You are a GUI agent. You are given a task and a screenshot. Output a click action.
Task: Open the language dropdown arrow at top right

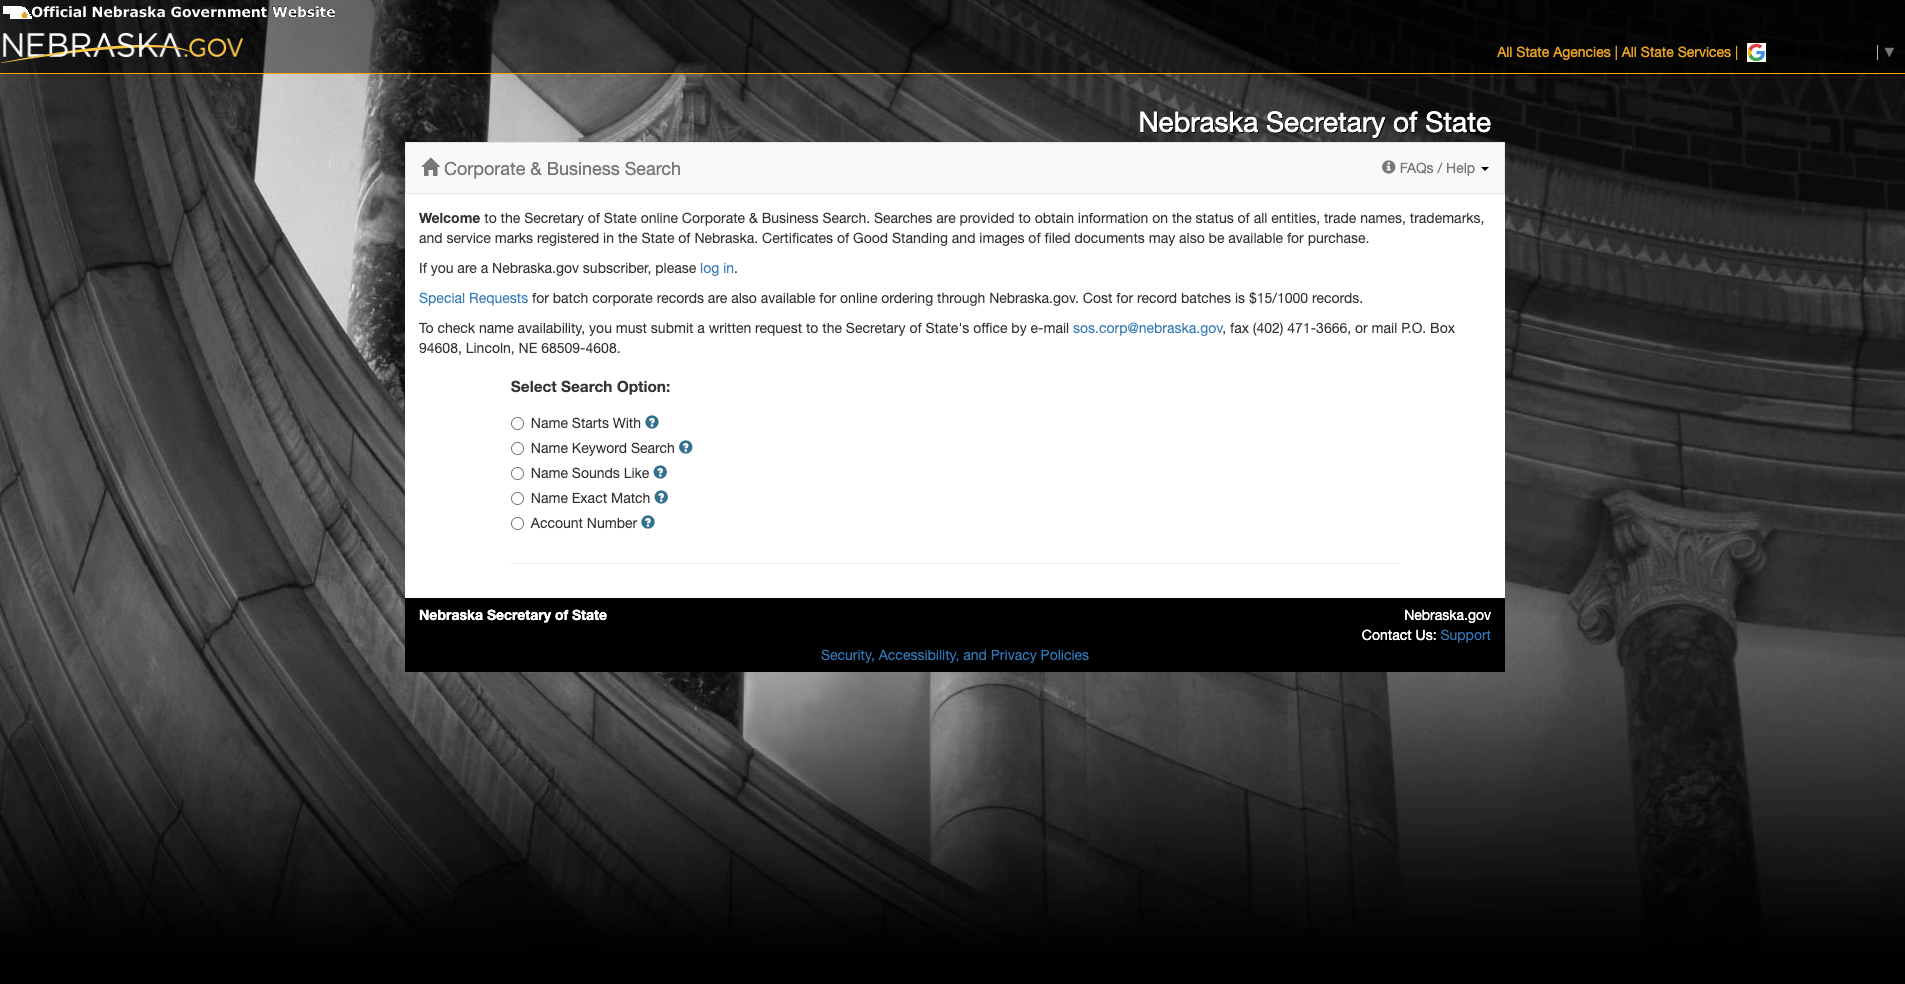click(1889, 52)
